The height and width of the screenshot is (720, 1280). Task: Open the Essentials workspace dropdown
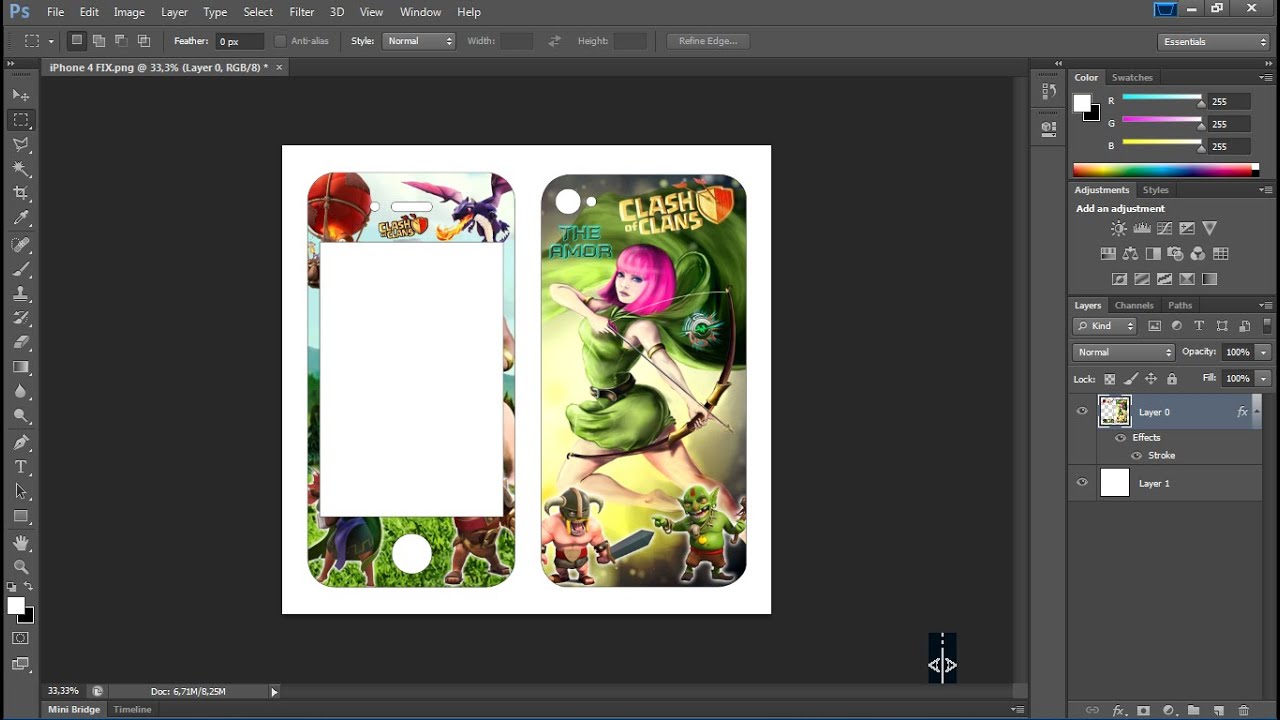[x=1214, y=42]
